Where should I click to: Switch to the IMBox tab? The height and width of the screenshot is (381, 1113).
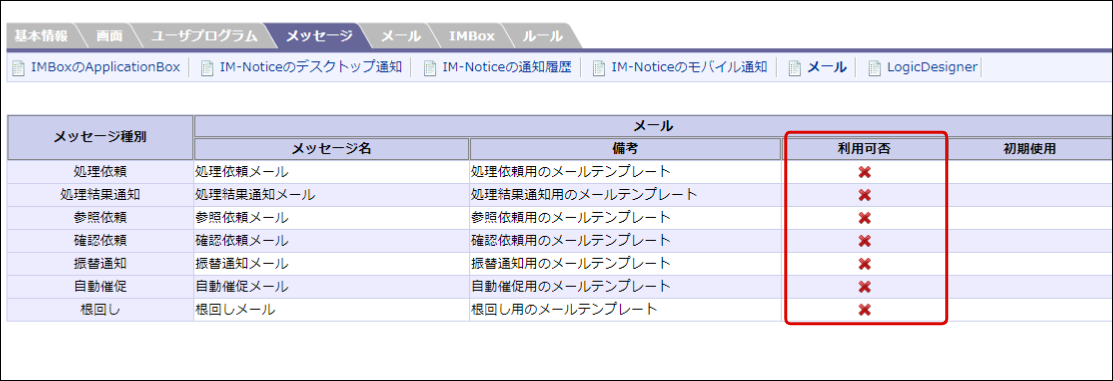click(x=472, y=36)
